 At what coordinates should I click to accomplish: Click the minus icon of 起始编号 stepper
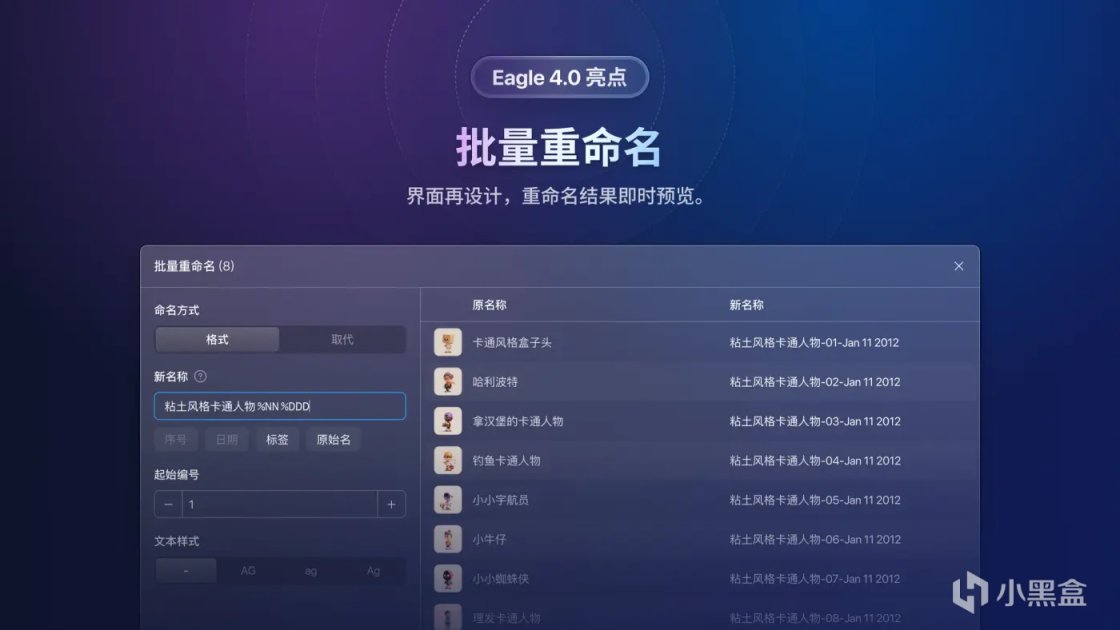[x=169, y=504]
